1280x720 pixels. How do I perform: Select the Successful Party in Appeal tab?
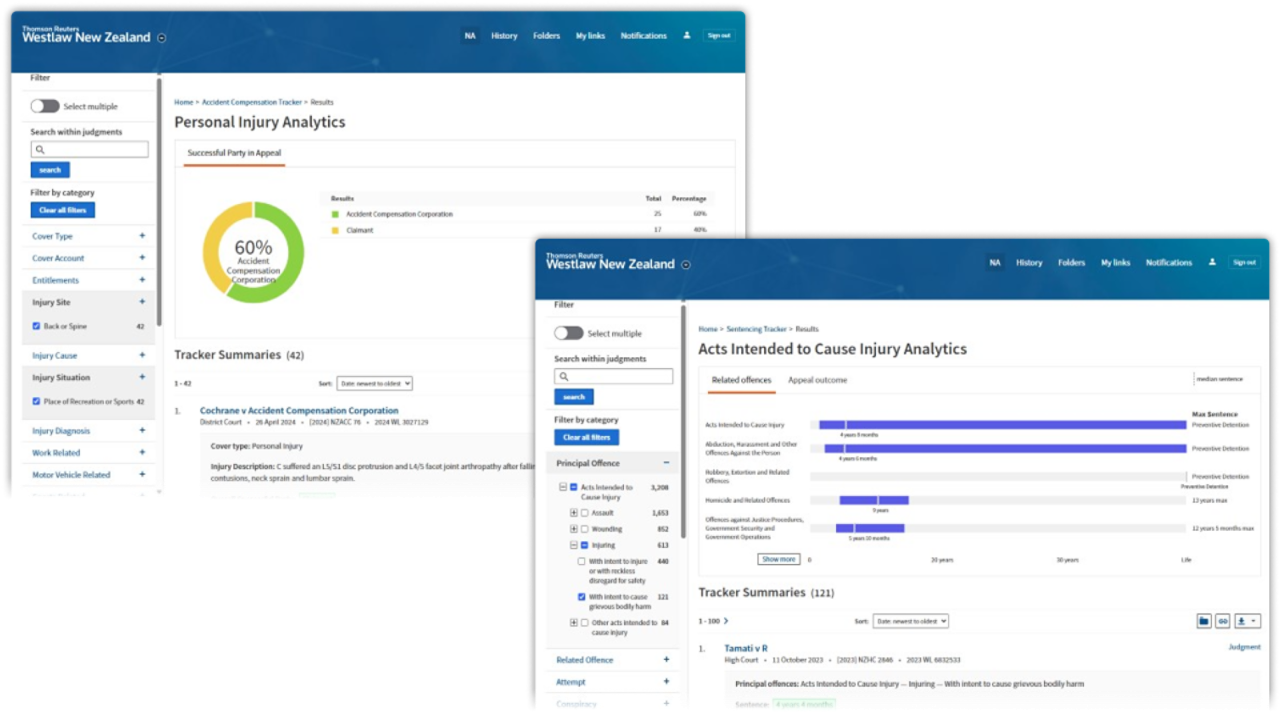pyautogui.click(x=234, y=153)
